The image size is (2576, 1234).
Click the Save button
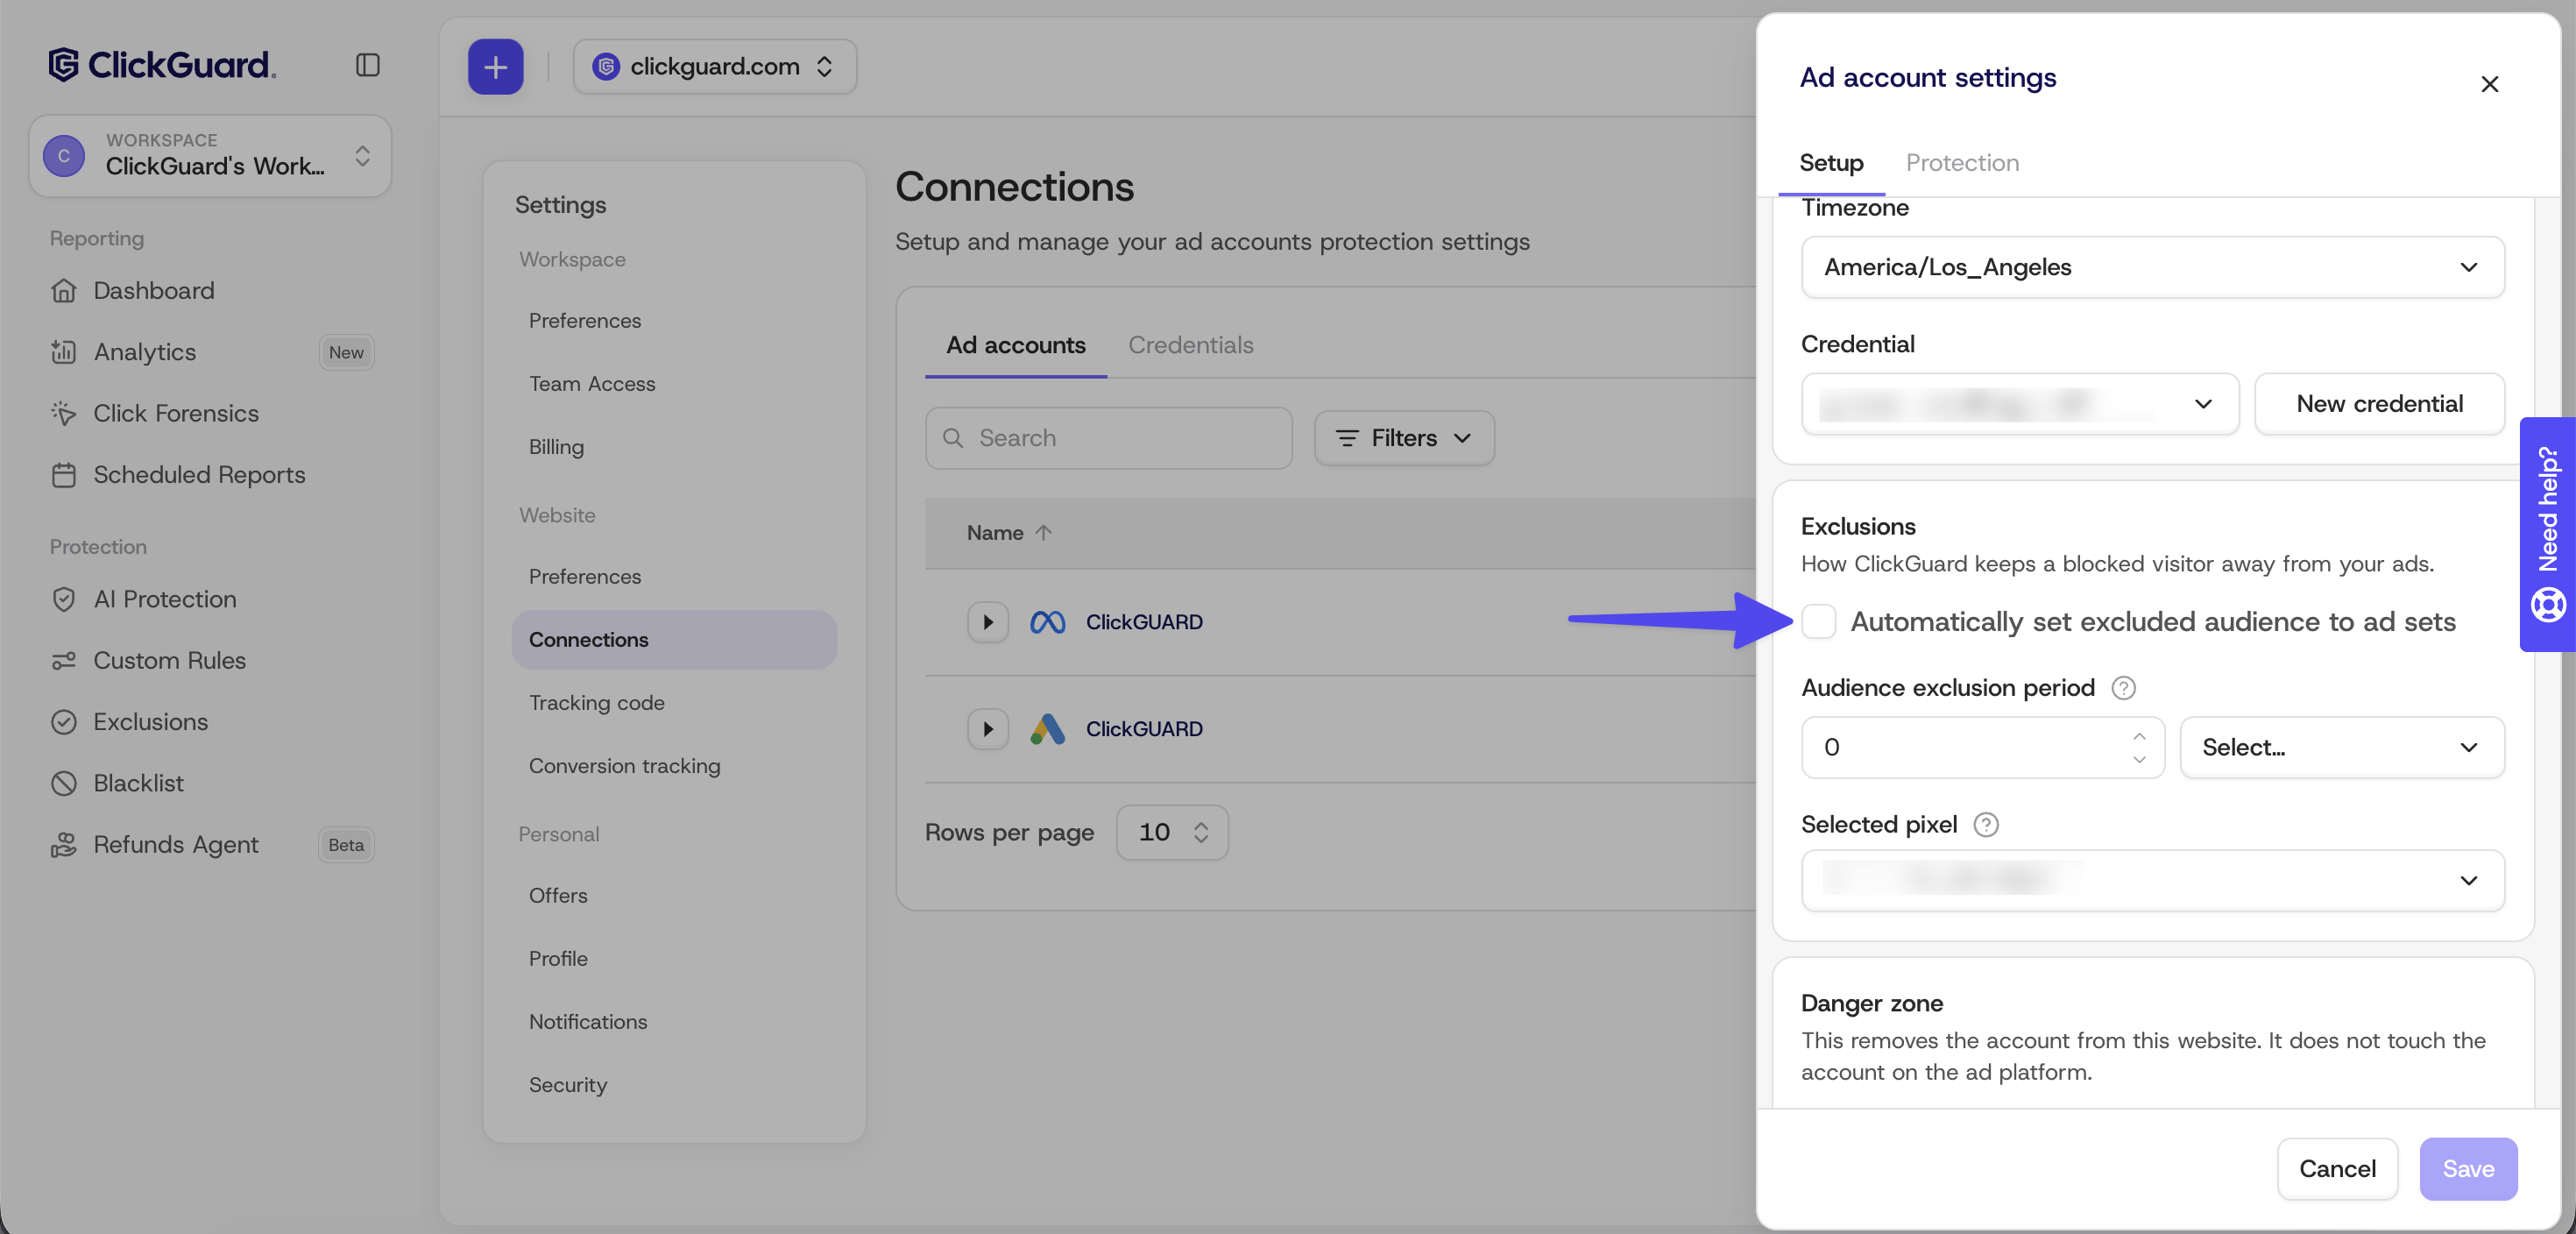click(x=2468, y=1169)
